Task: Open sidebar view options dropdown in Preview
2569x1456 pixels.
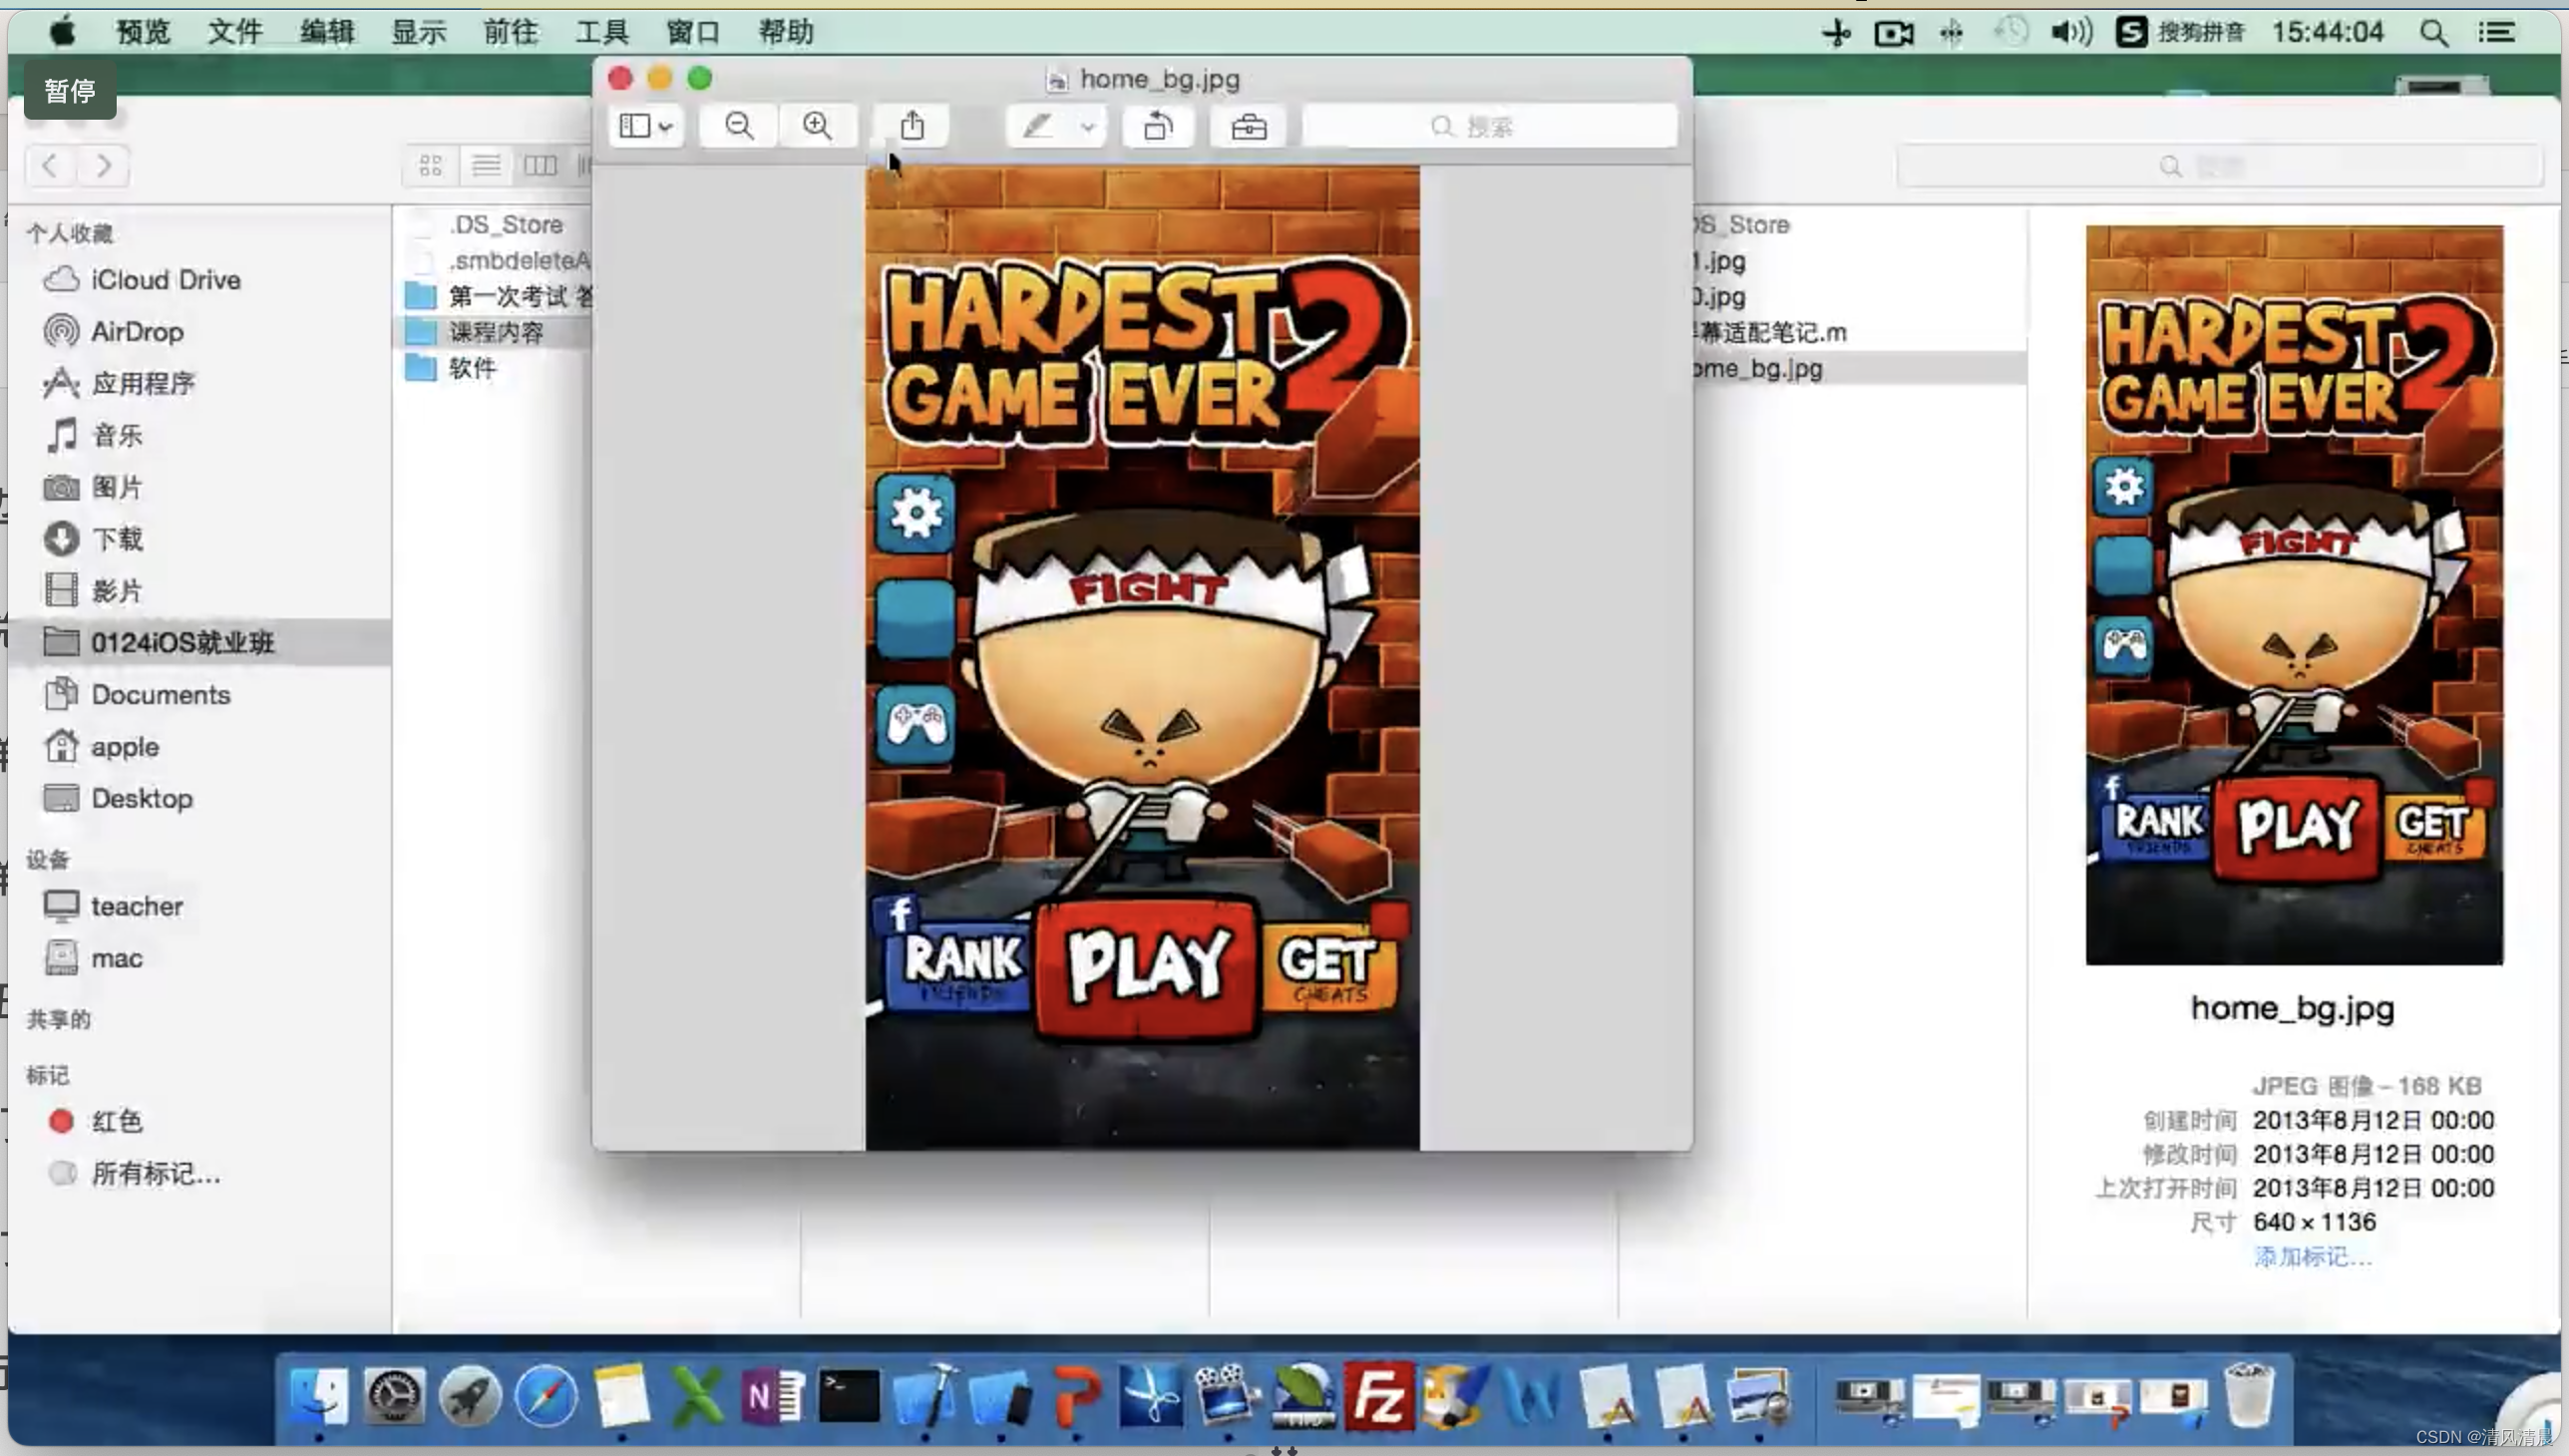Action: 646,126
